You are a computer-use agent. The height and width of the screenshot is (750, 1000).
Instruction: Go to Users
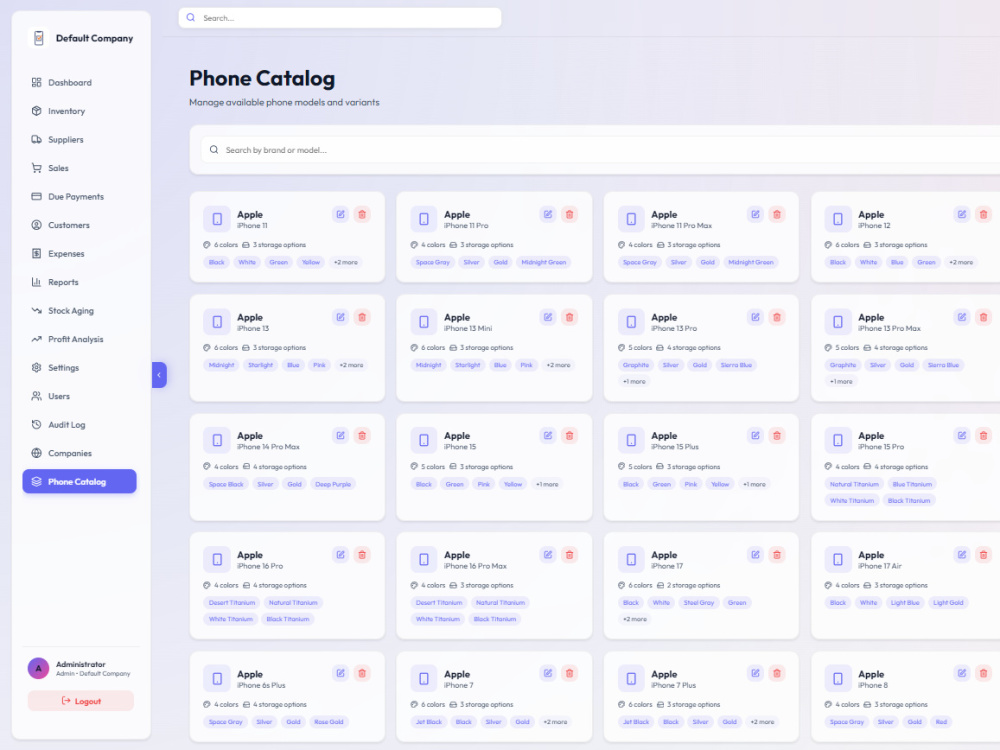coord(80,396)
